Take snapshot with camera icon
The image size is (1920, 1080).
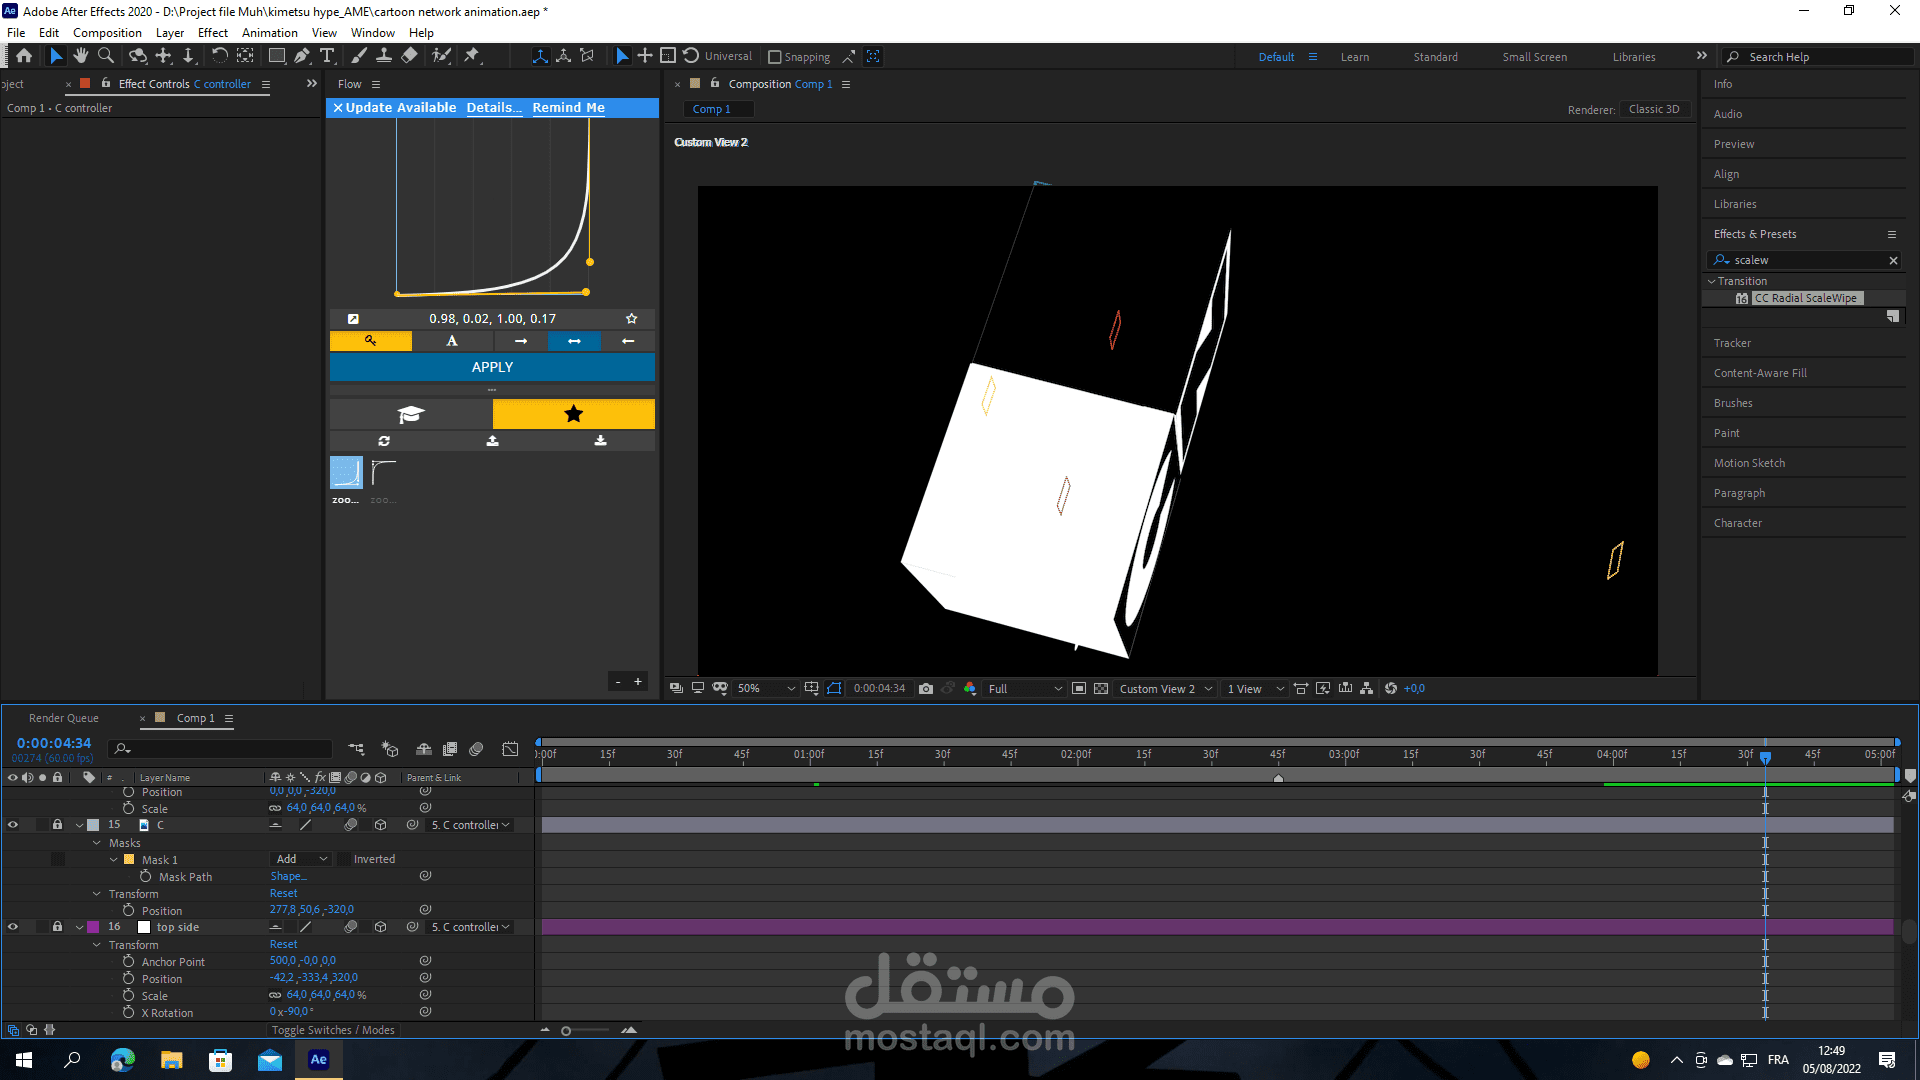tap(926, 688)
